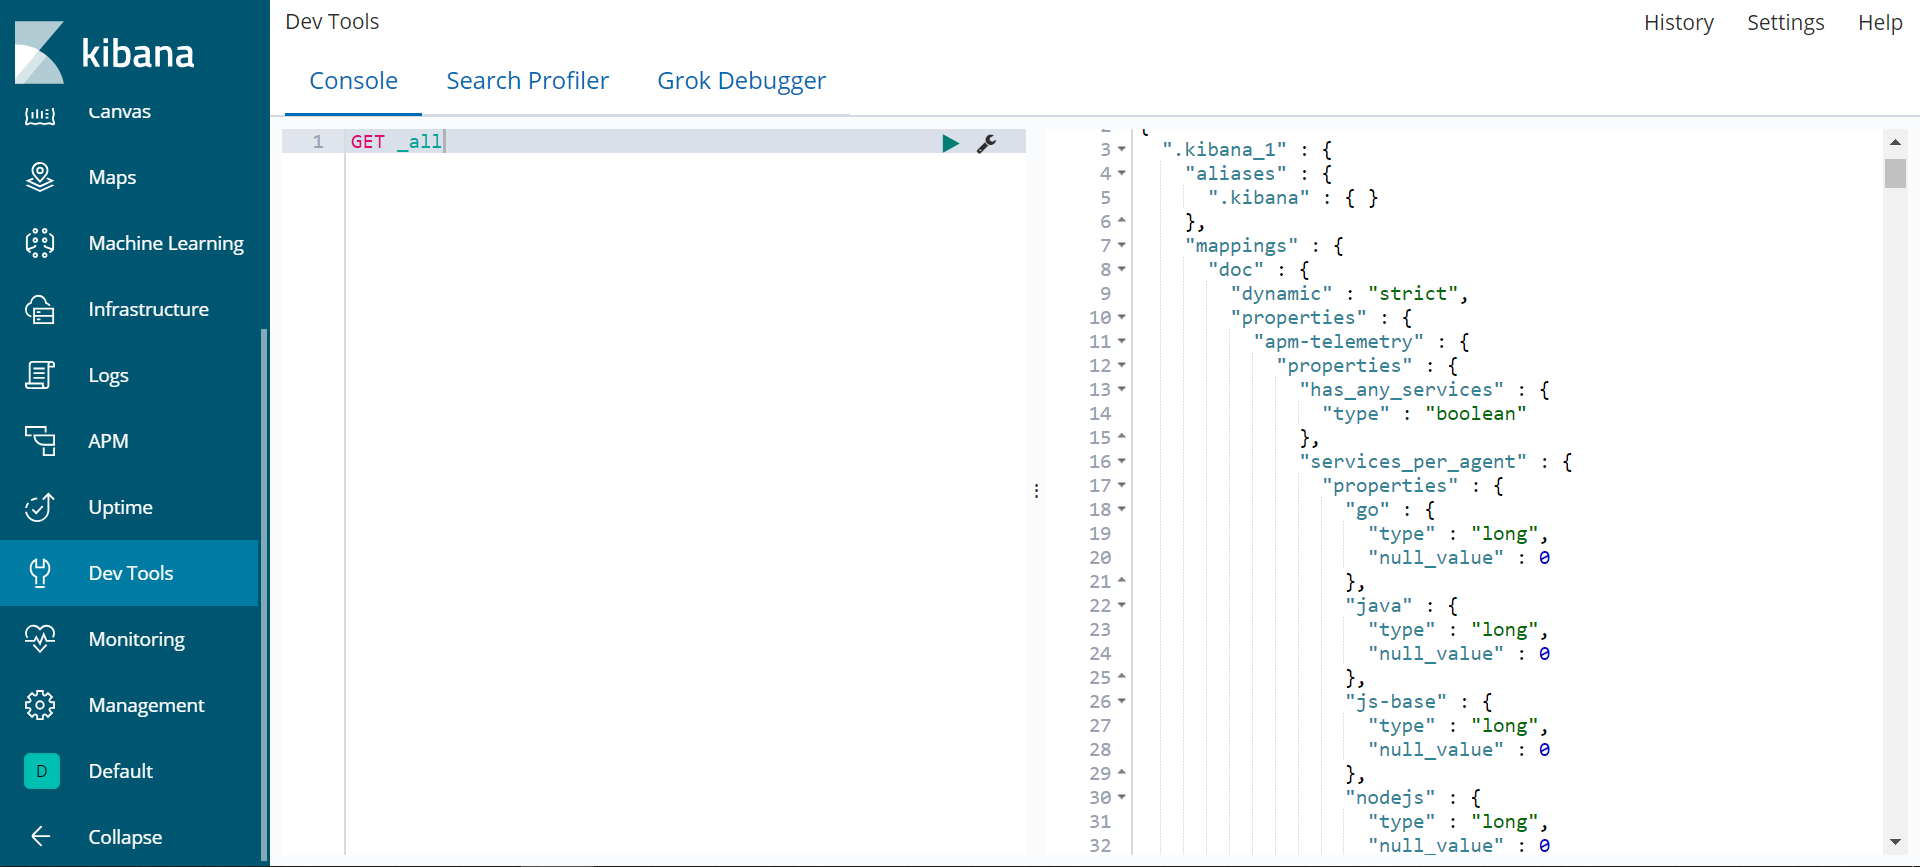Collapse fold at line 13 has_any_services
The image size is (1920, 867).
tap(1122, 389)
